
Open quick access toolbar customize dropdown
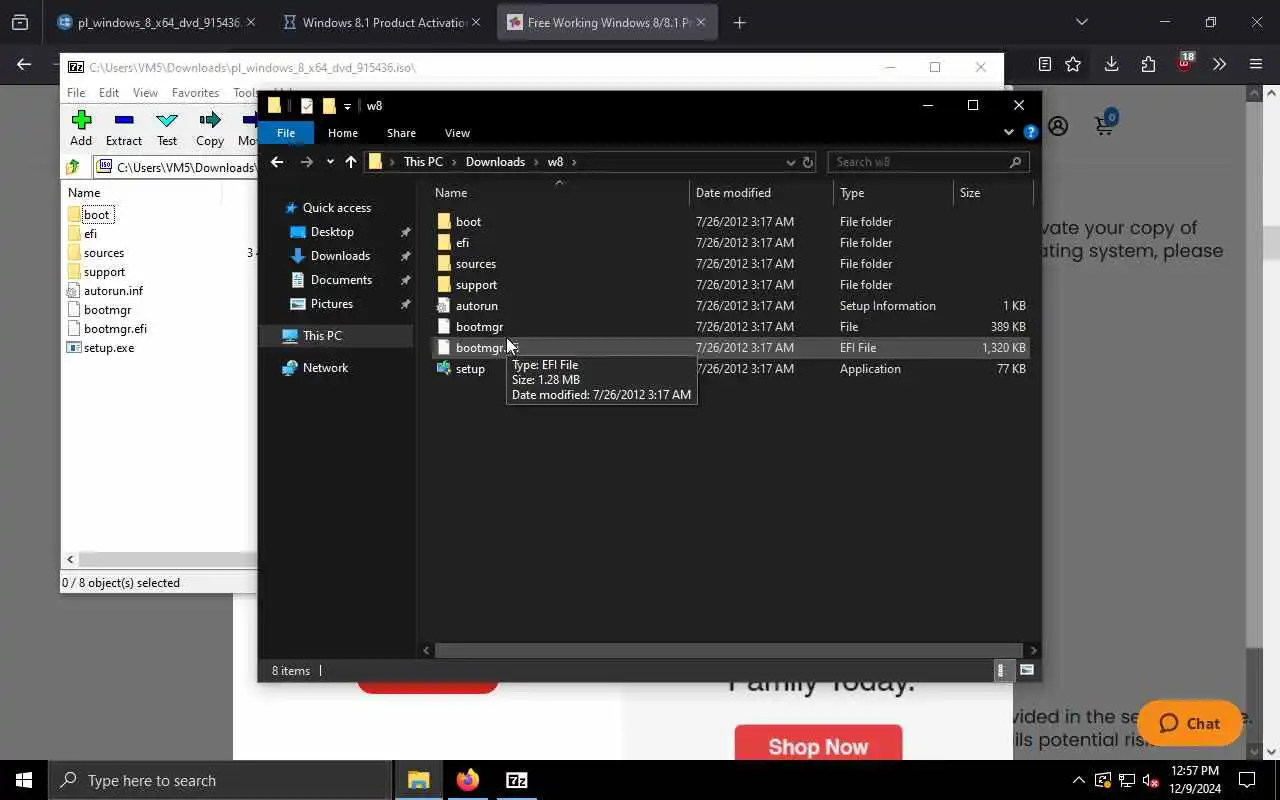click(347, 106)
